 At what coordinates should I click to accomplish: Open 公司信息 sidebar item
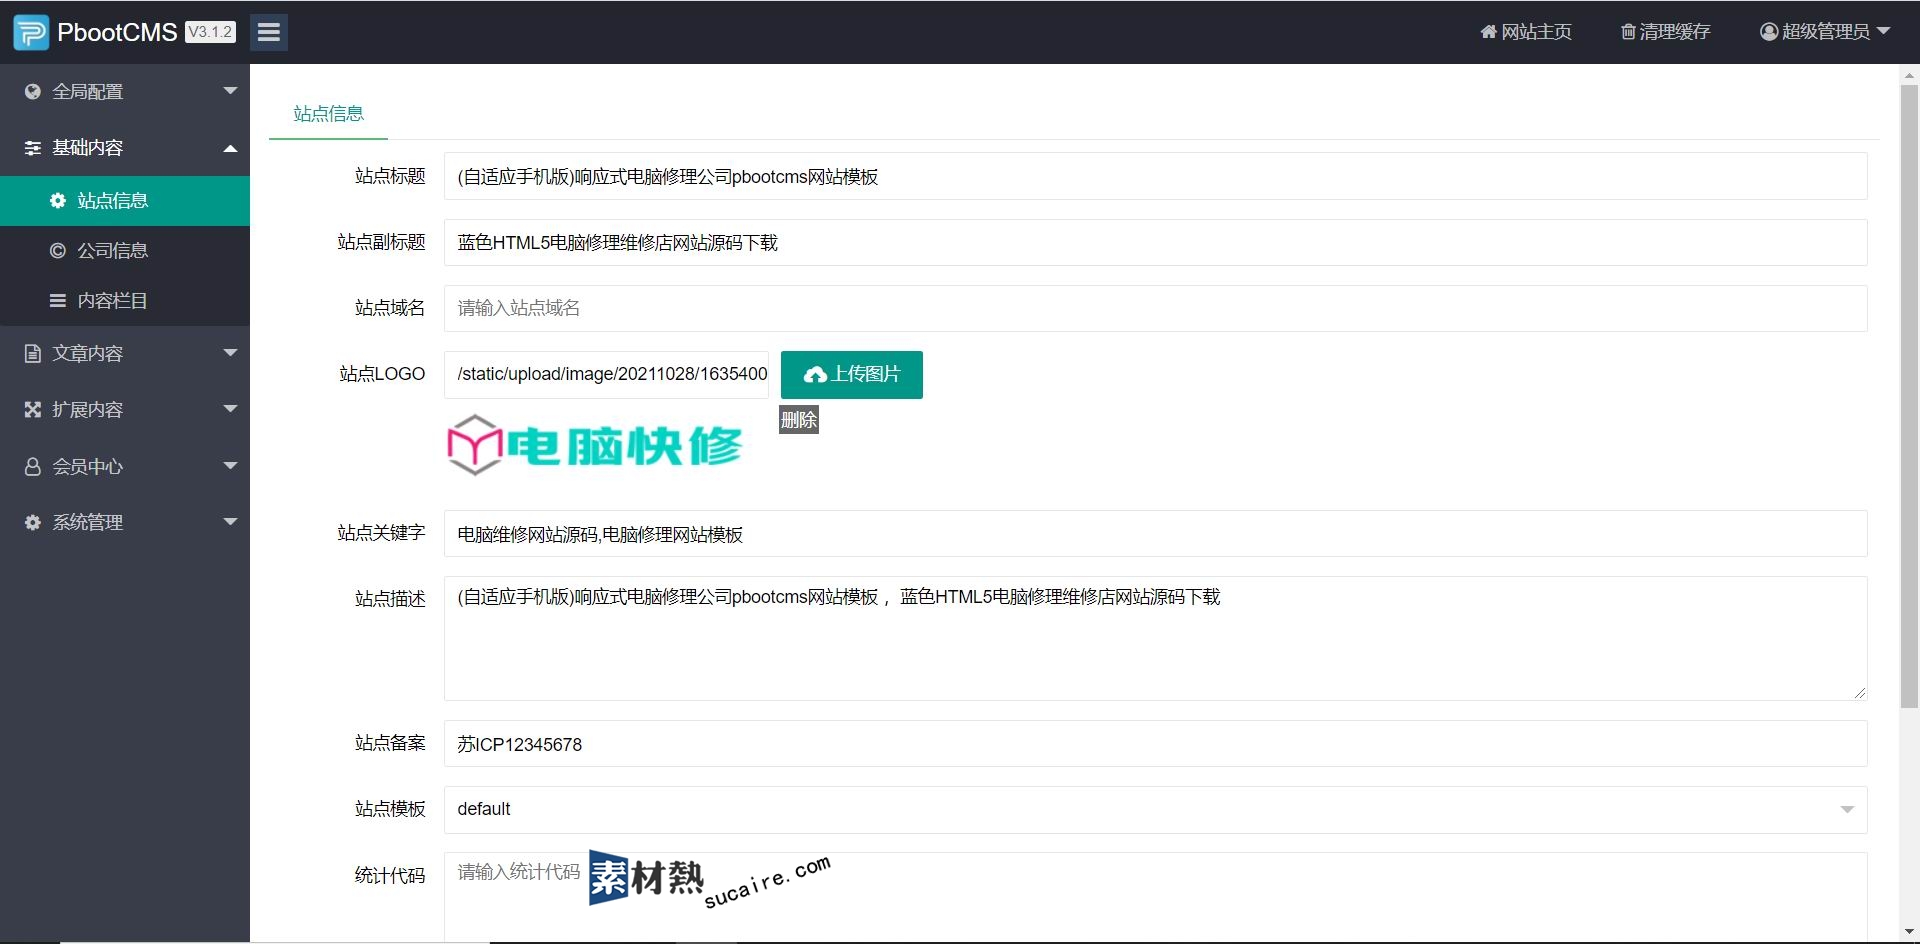(125, 251)
